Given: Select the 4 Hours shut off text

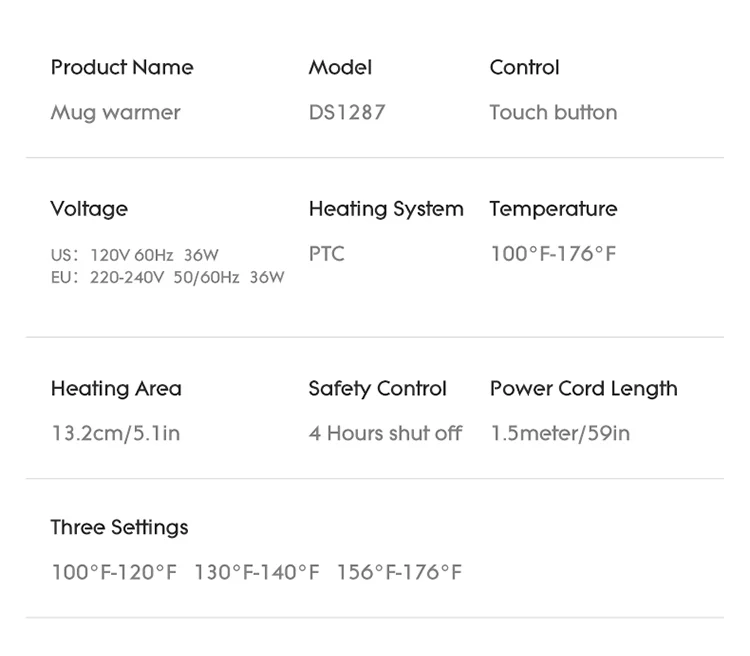Looking at the screenshot, I should point(386,434).
